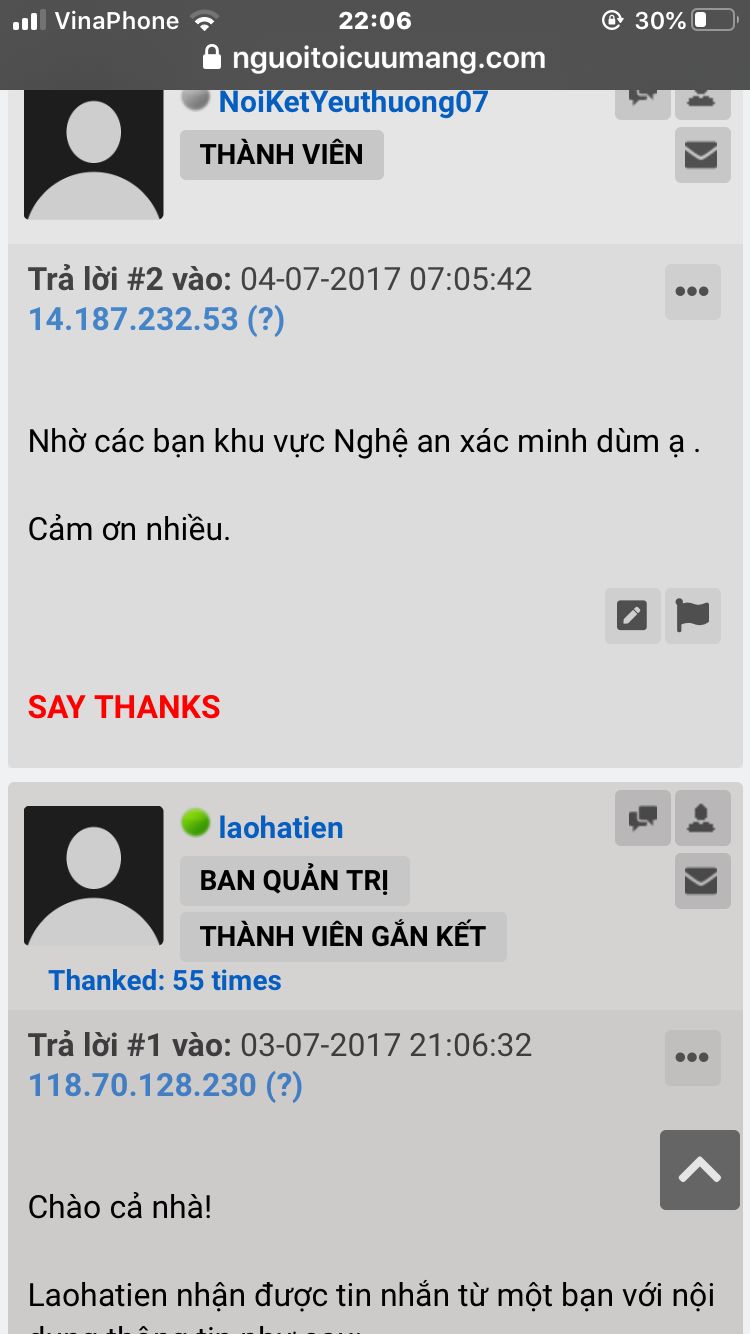The width and height of the screenshot is (750, 1334).
Task: Open user profile icon beside laohatien
Action: 703,818
